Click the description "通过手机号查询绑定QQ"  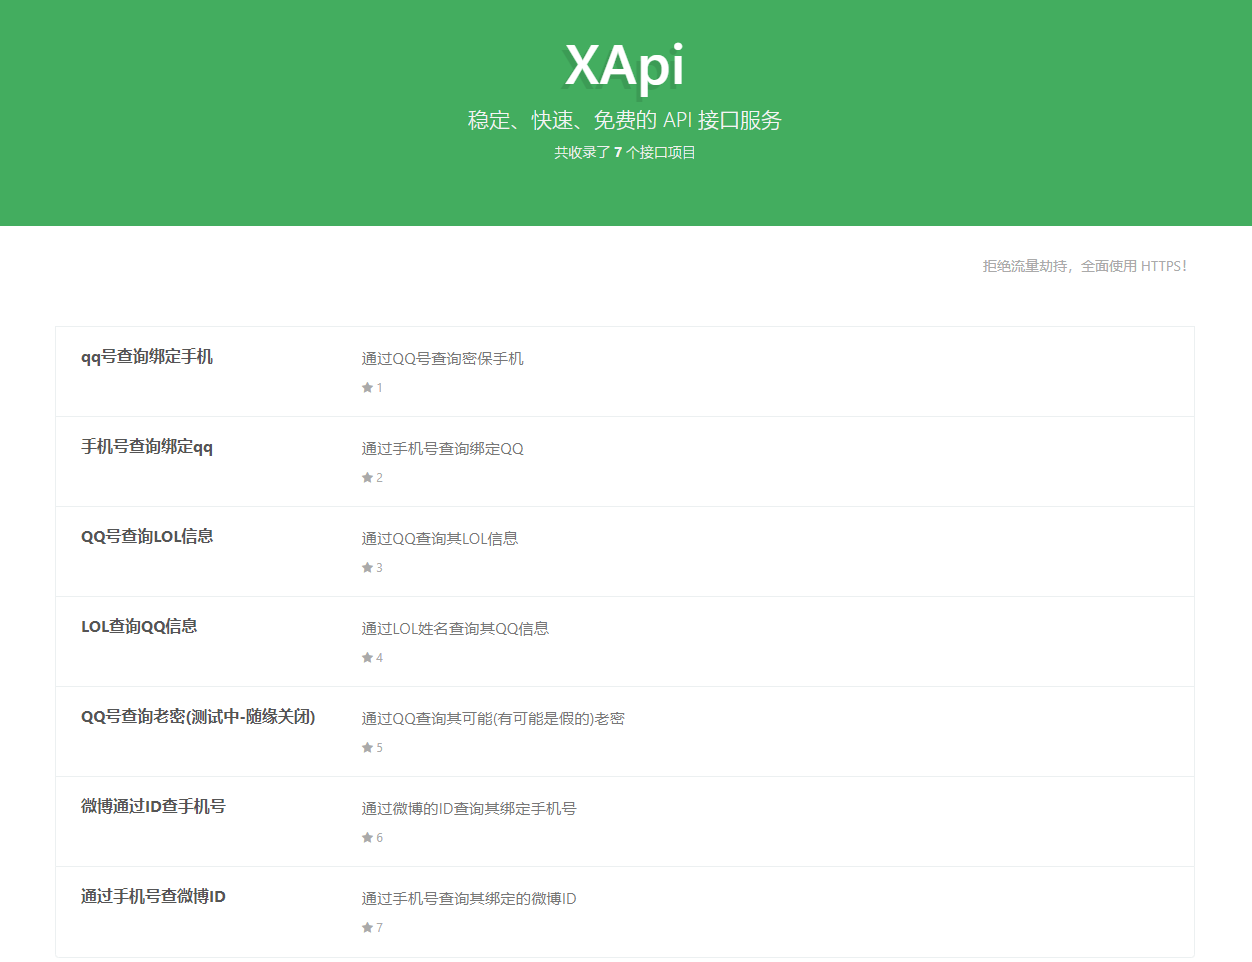[442, 448]
